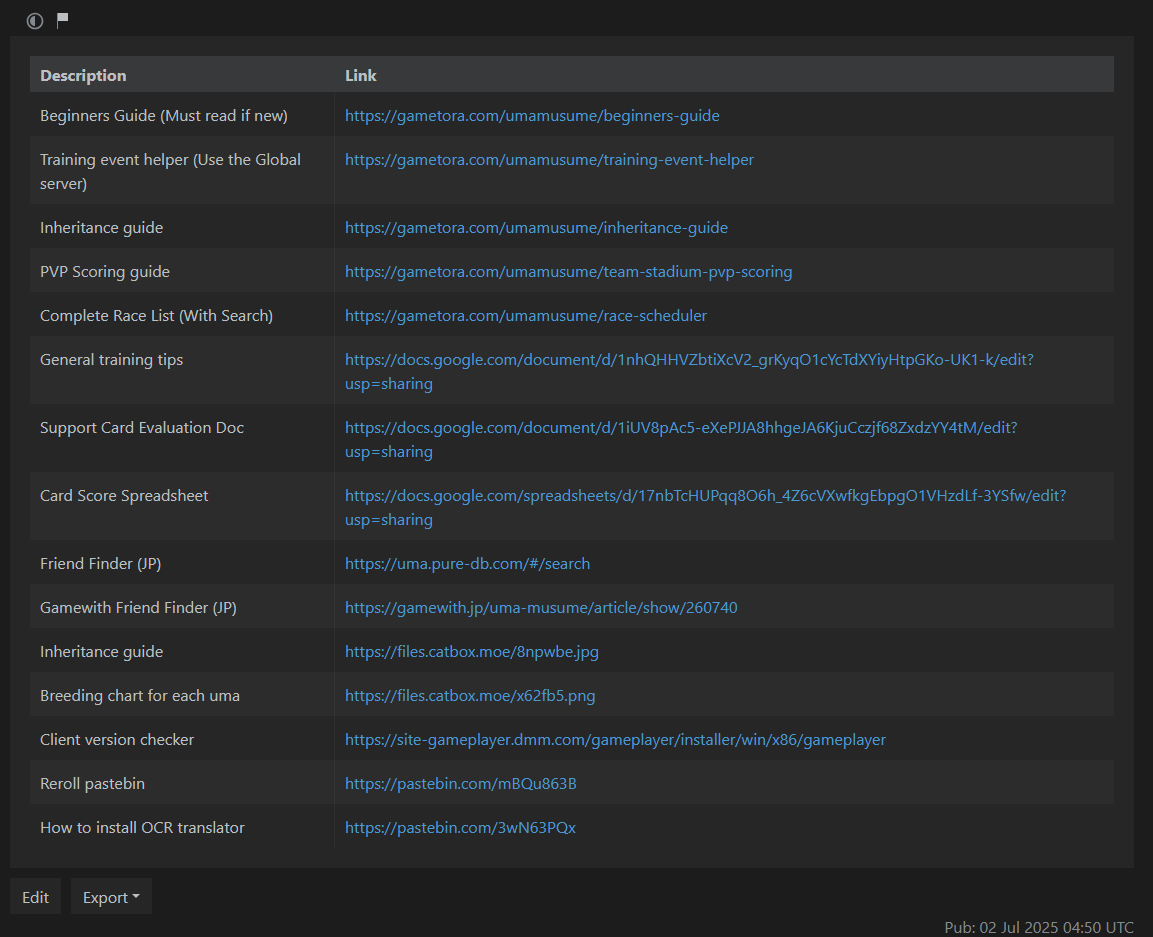Click the Pub: 02 Jul 2025 timestamp
Image resolution: width=1153 pixels, height=937 pixels.
(1038, 927)
